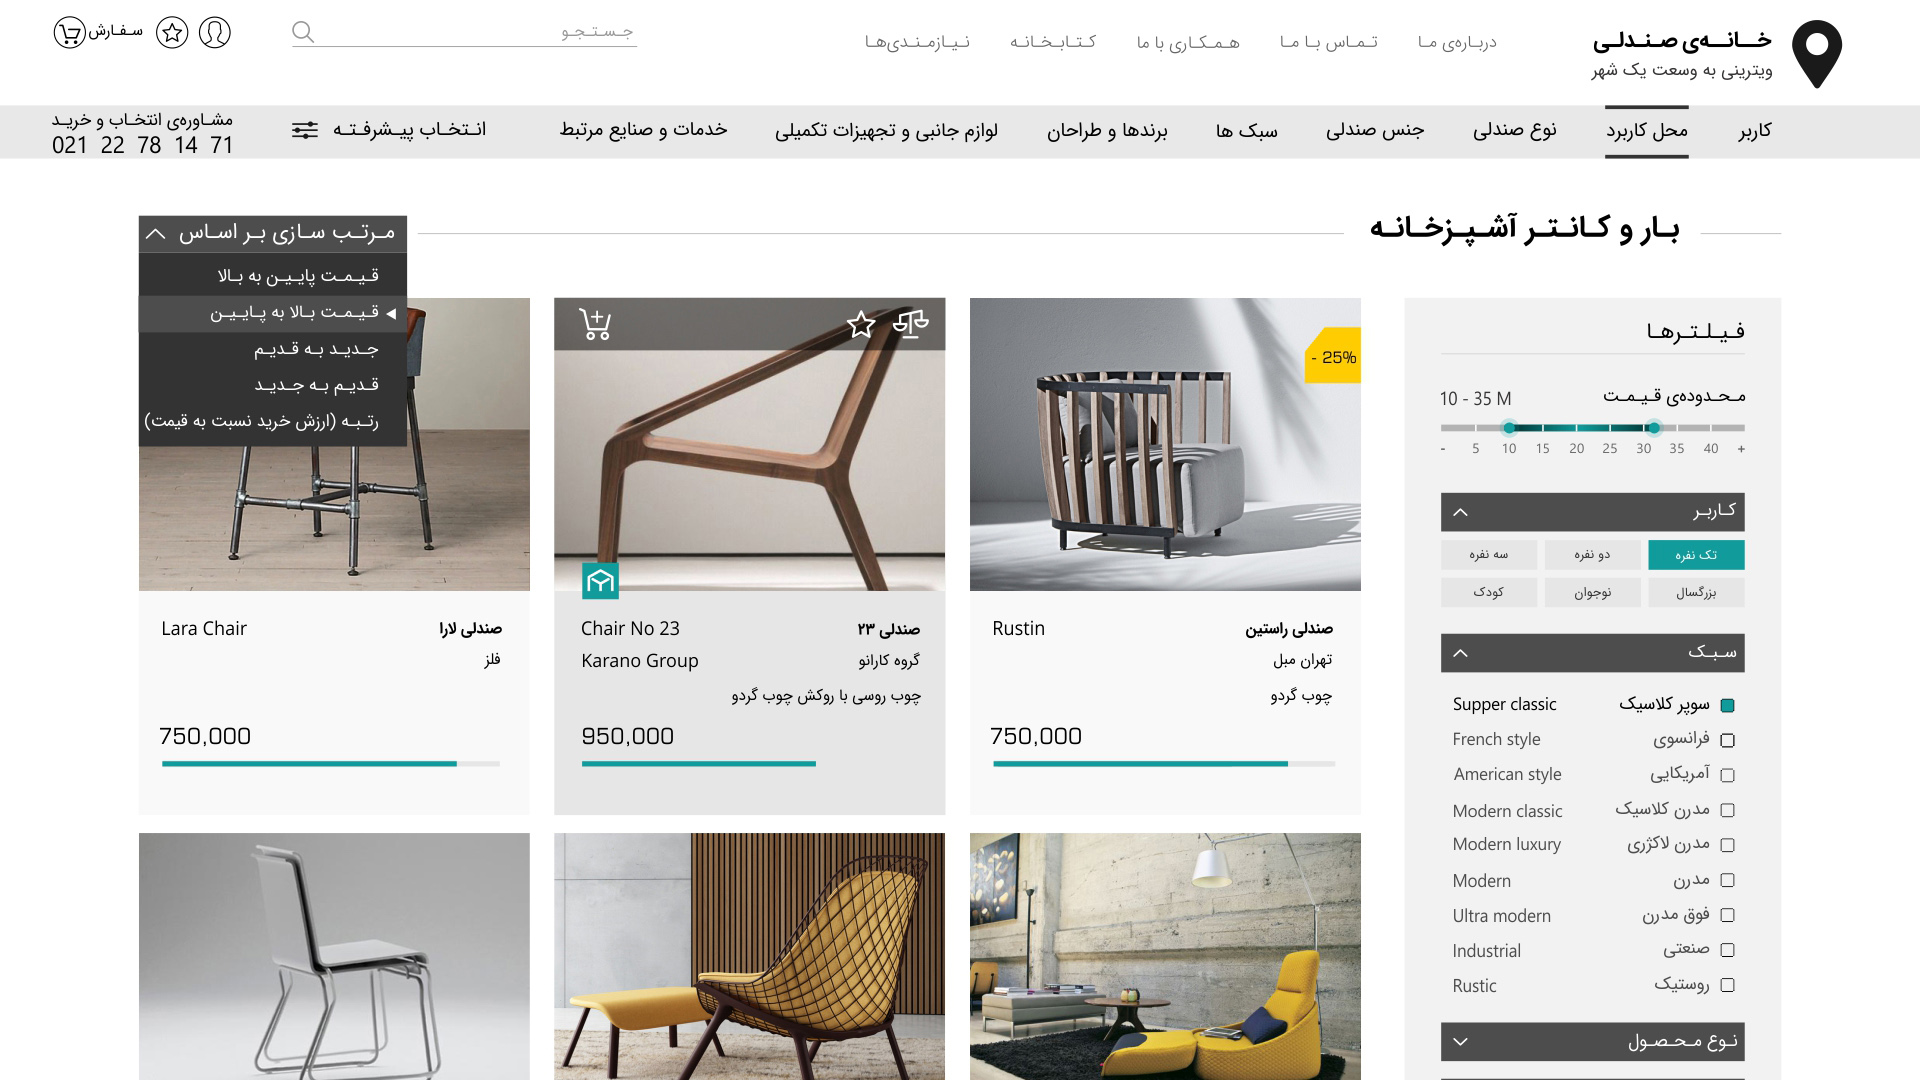Open favorites star icon in header
The height and width of the screenshot is (1080, 1920).
click(x=172, y=33)
